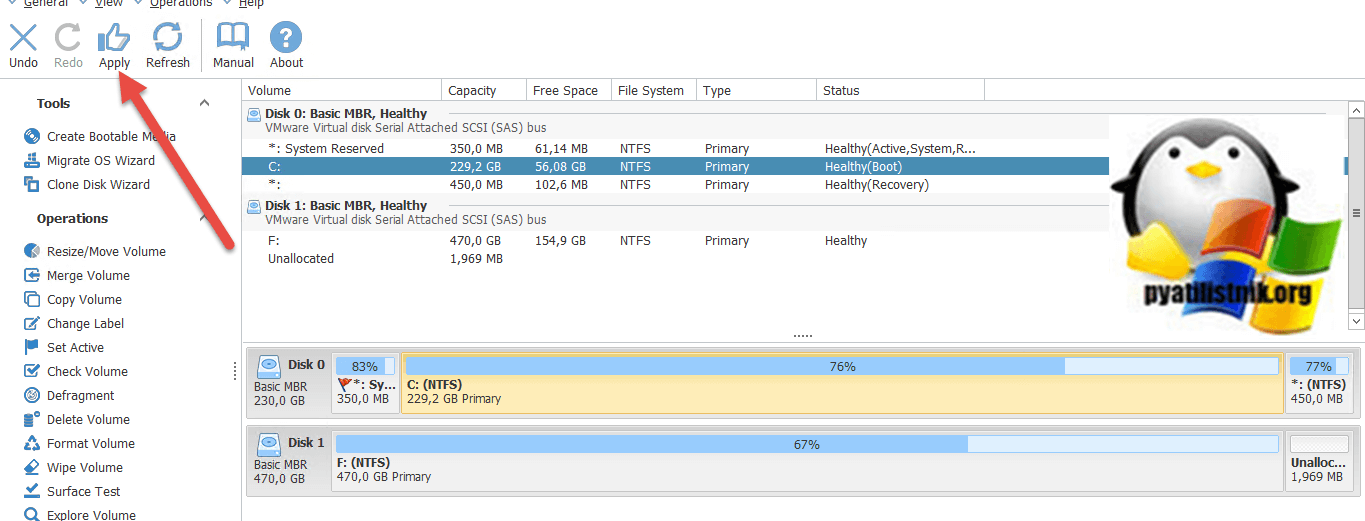The width and height of the screenshot is (1365, 521).
Task: Open the General menu
Action: coord(45,4)
